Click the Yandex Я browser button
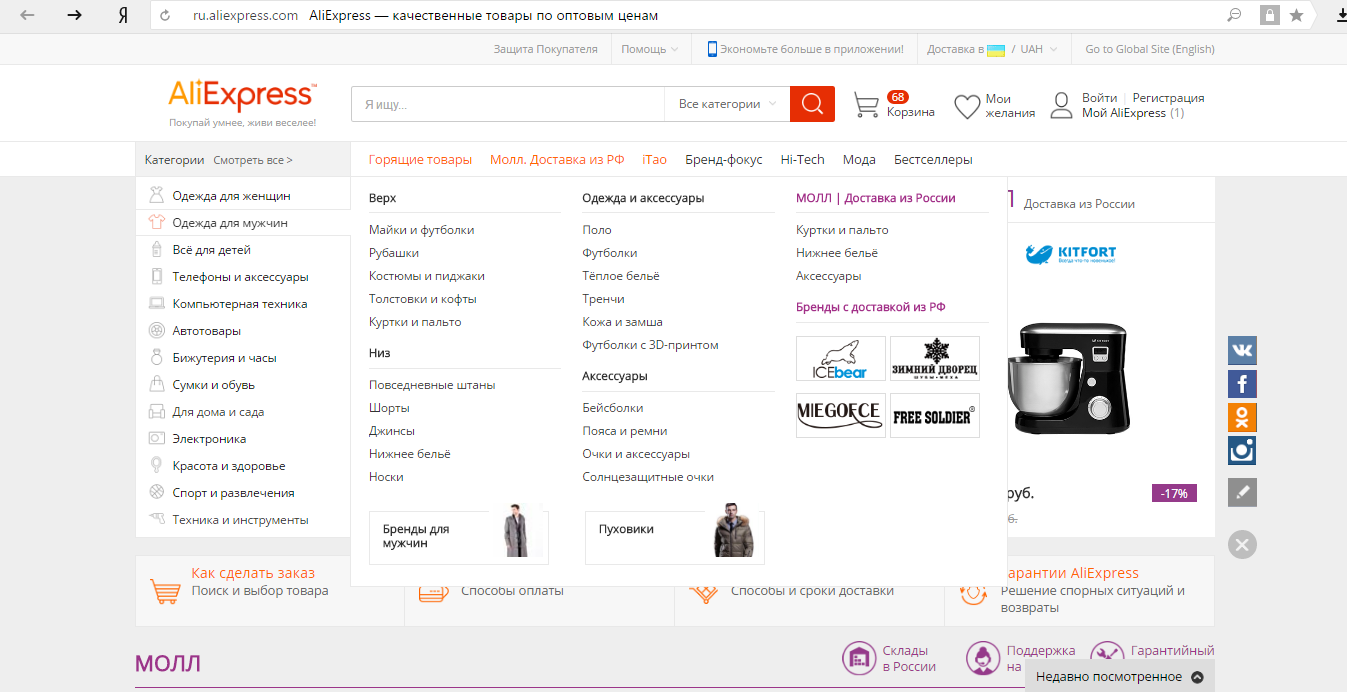This screenshot has width=1347, height=692. (122, 16)
